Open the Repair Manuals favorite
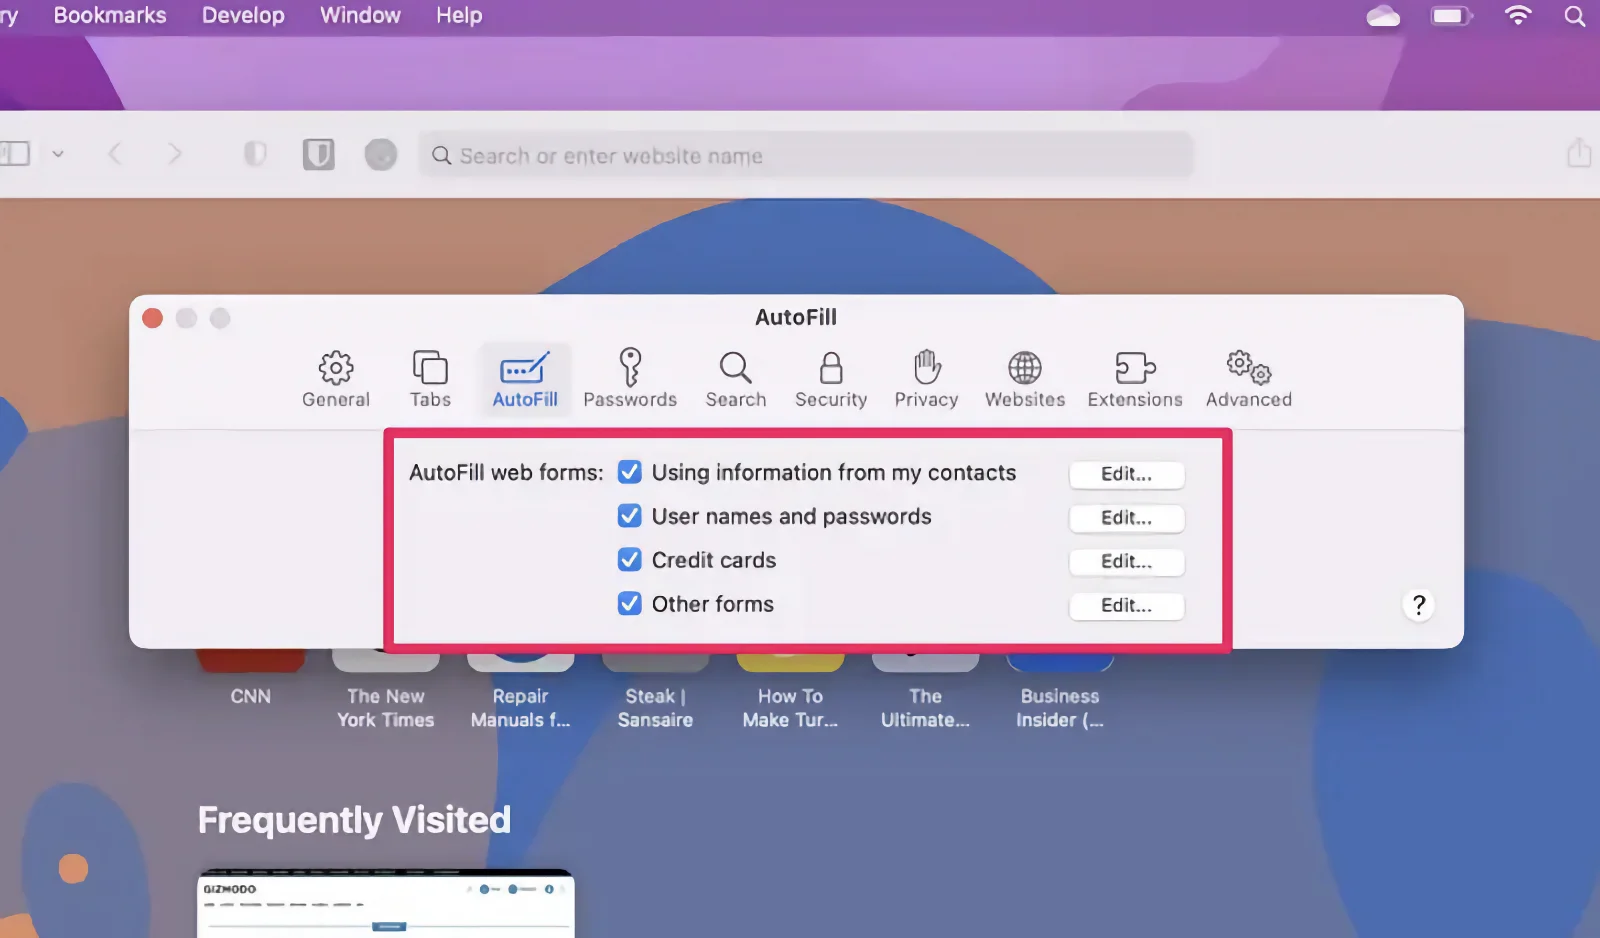1600x938 pixels. (x=520, y=690)
